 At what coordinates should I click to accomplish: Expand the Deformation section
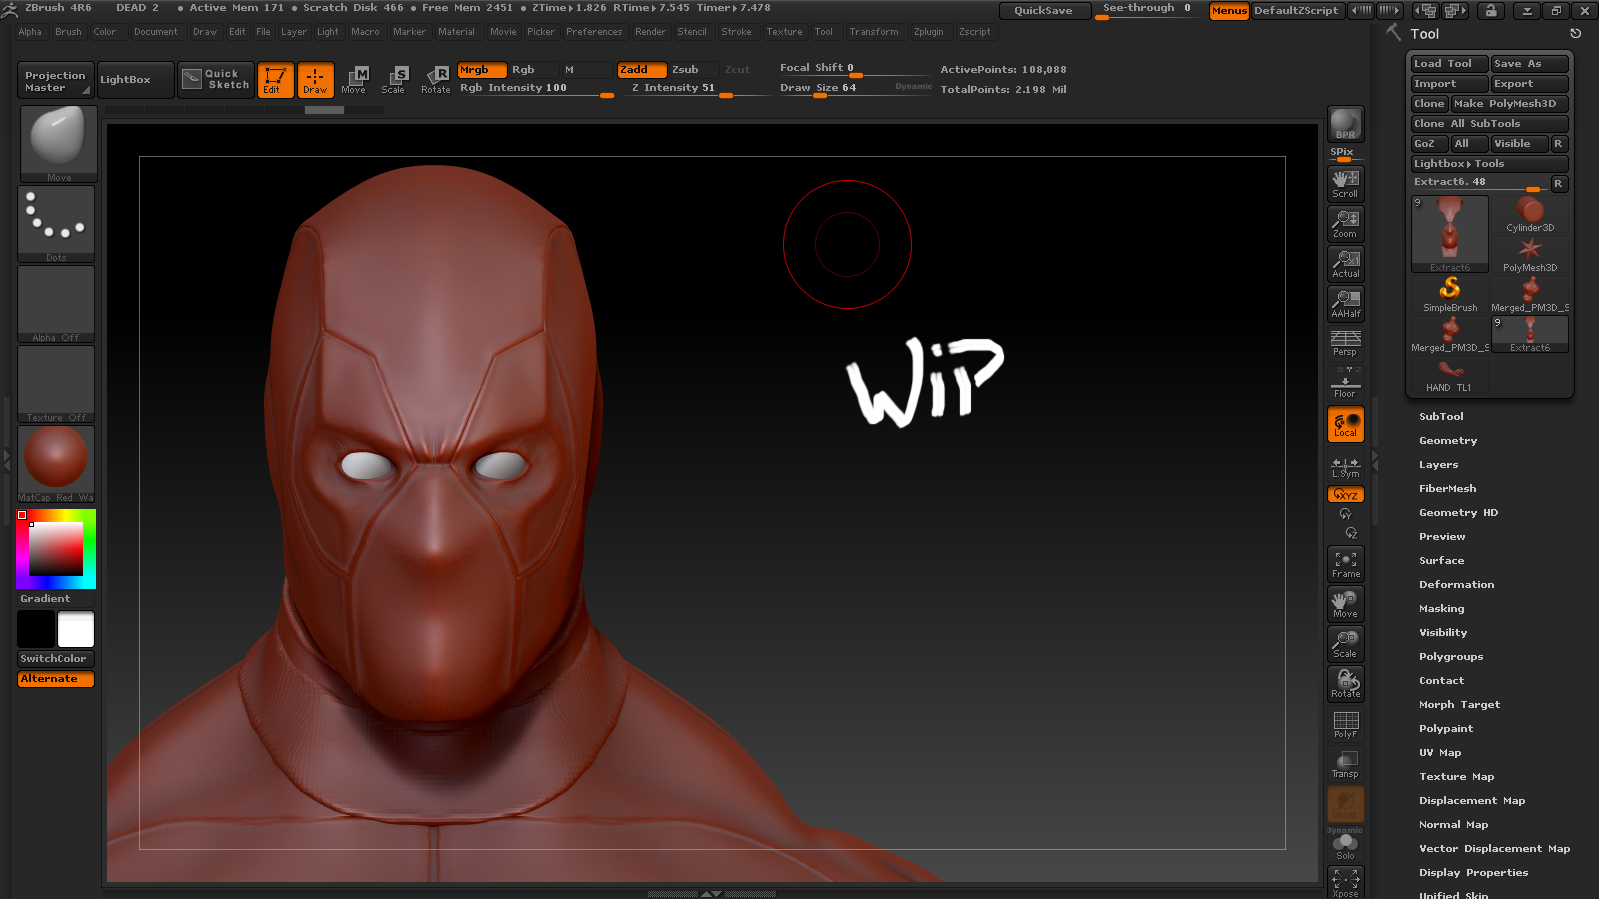point(1456,585)
